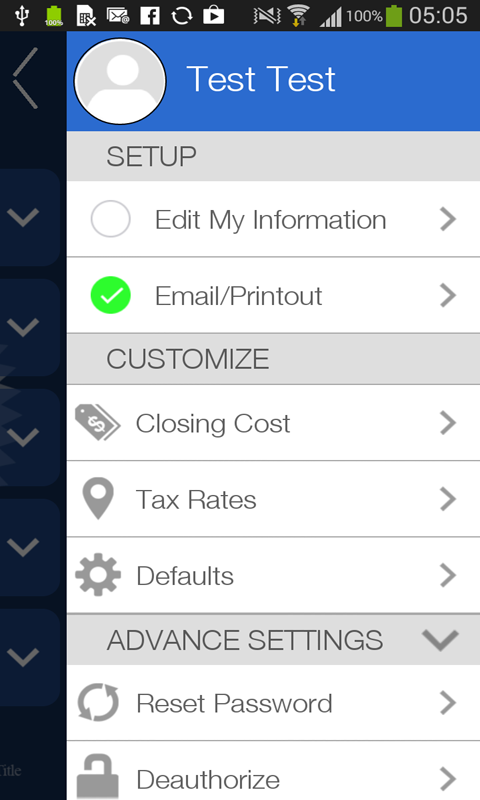This screenshot has width=480, height=800.
Task: Open the Edit My Information item
Action: [x=273, y=219]
